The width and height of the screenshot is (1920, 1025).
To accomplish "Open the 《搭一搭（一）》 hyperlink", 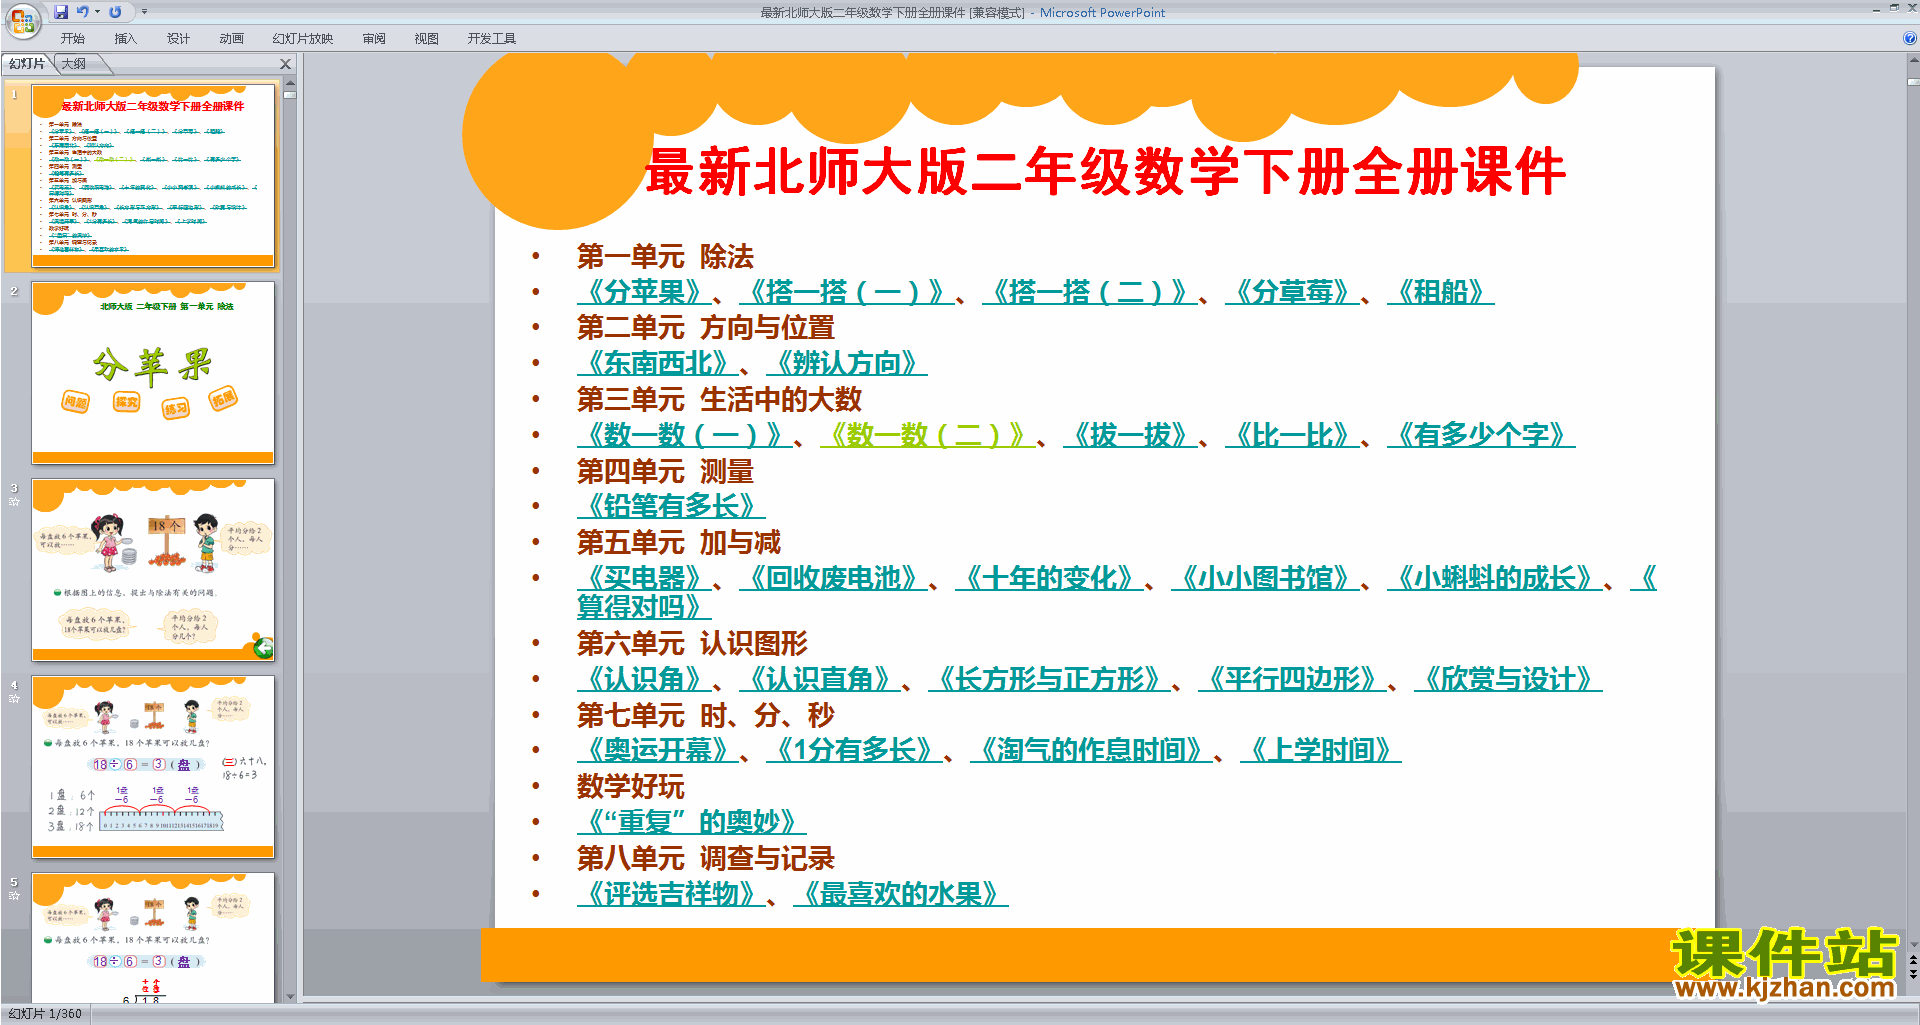I will [847, 292].
